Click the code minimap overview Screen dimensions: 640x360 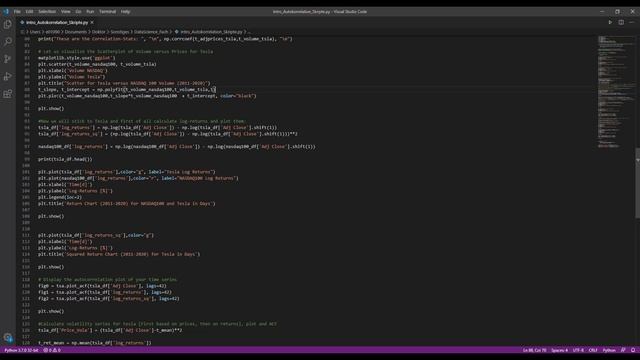(x=616, y=92)
